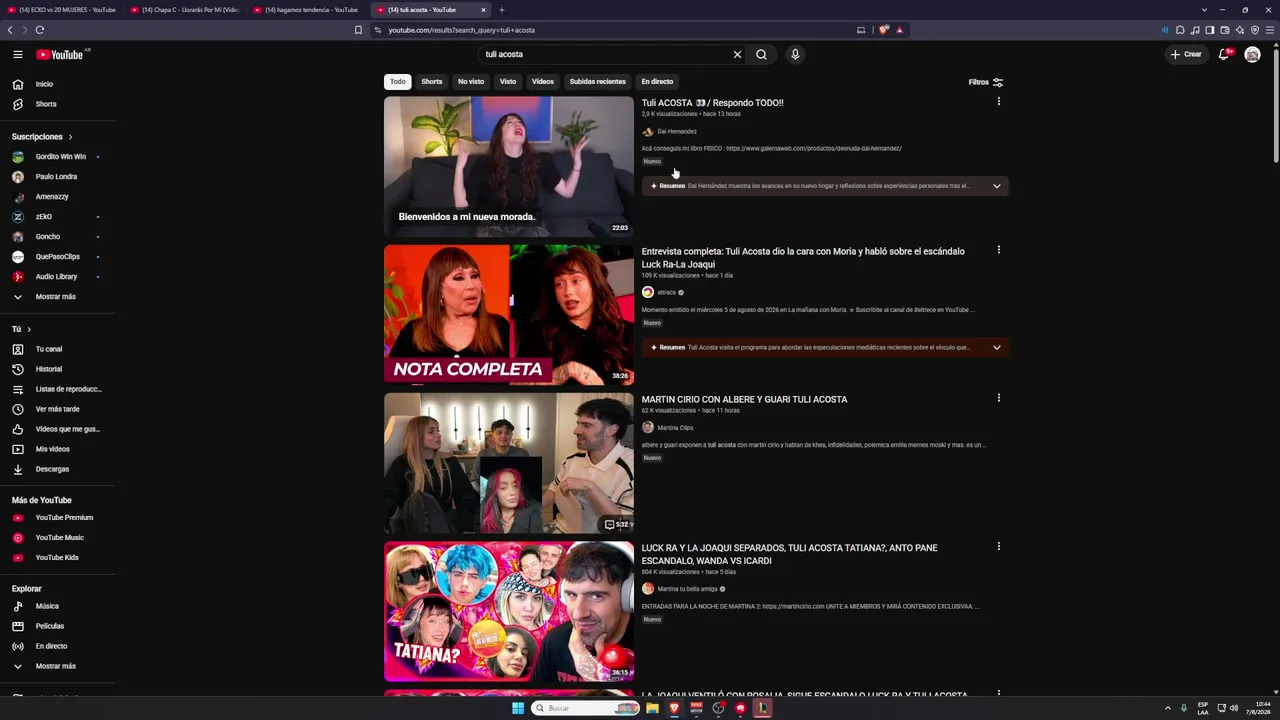Screen dimensions: 1280x720
Task: Click the magnifying glass search button
Action: (761, 54)
